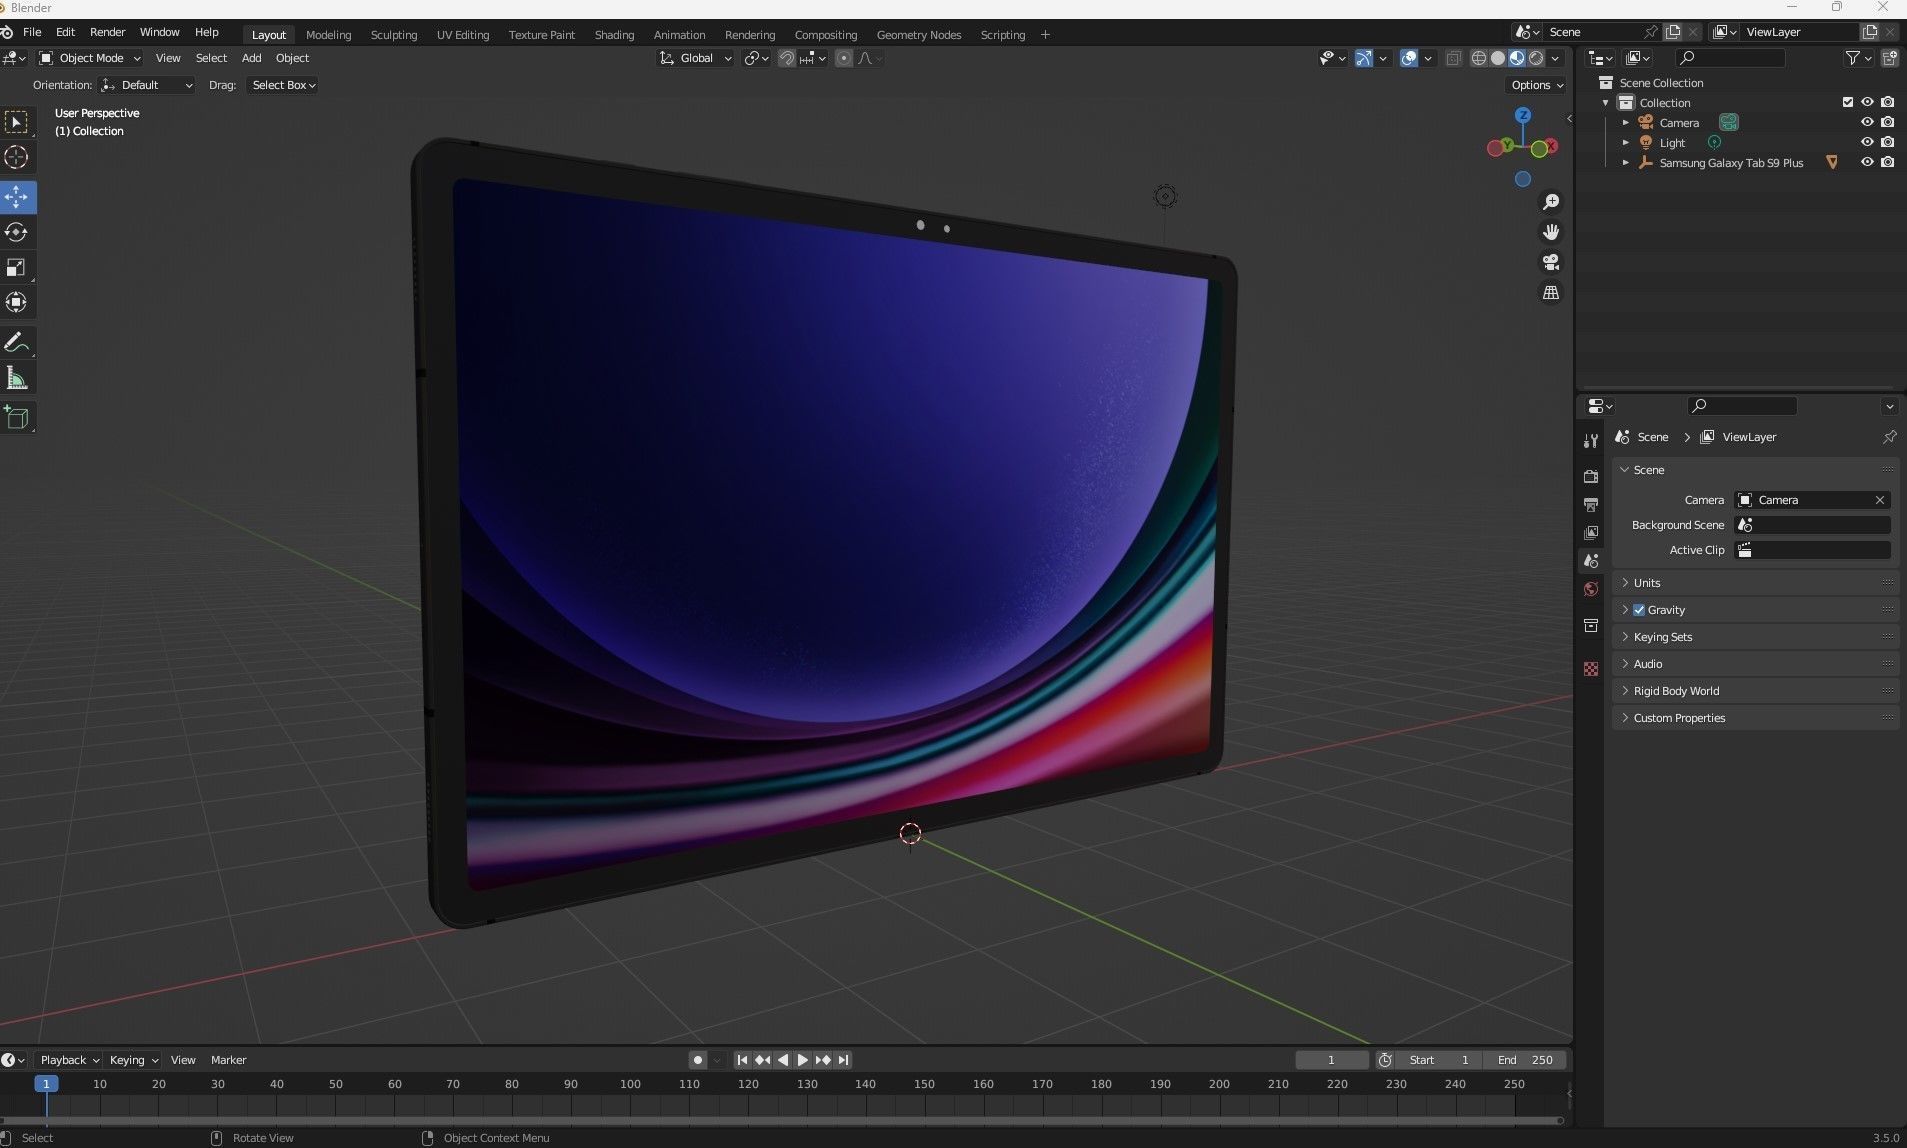Click the pan view hand icon
Image resolution: width=1907 pixels, height=1148 pixels.
(1551, 232)
